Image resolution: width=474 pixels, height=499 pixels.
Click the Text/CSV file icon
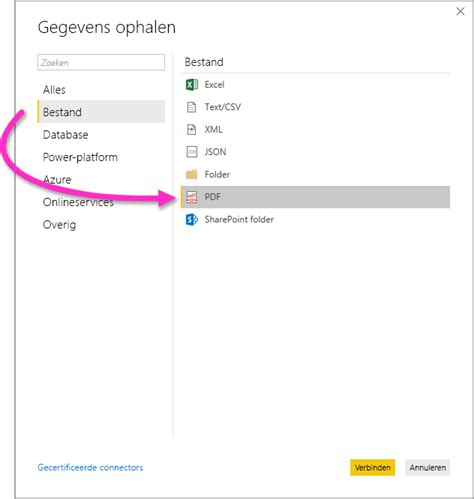pos(192,107)
